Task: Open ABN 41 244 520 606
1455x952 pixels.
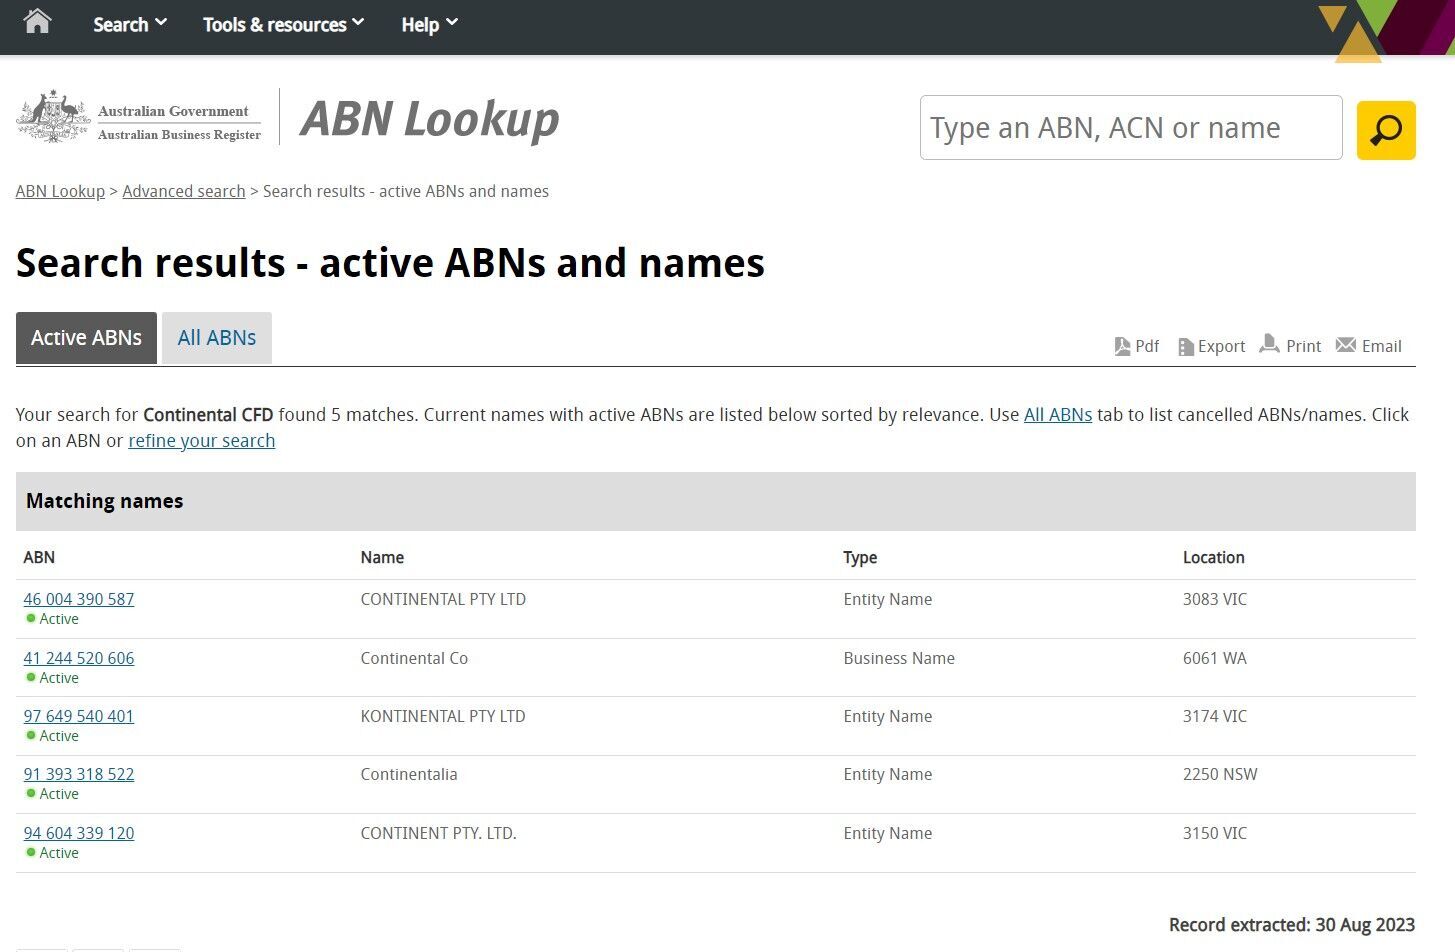Action: coord(79,658)
